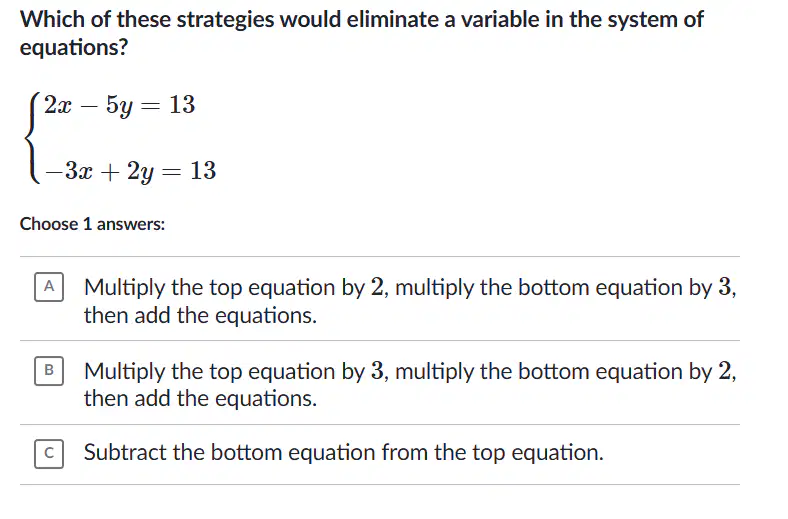Click 'then add the equations.' in option A
This screenshot has width=788, height=519.
(x=201, y=316)
